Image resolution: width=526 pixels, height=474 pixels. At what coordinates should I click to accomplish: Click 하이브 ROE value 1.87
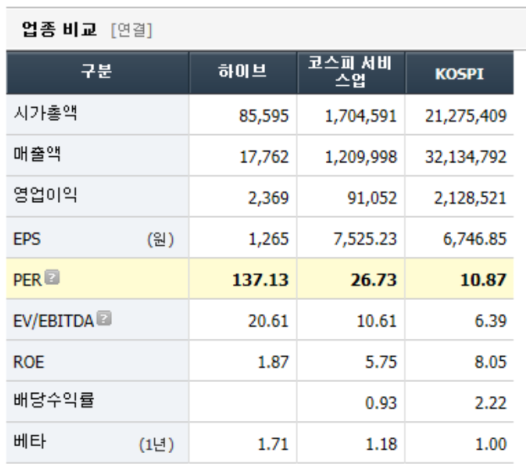(x=273, y=363)
